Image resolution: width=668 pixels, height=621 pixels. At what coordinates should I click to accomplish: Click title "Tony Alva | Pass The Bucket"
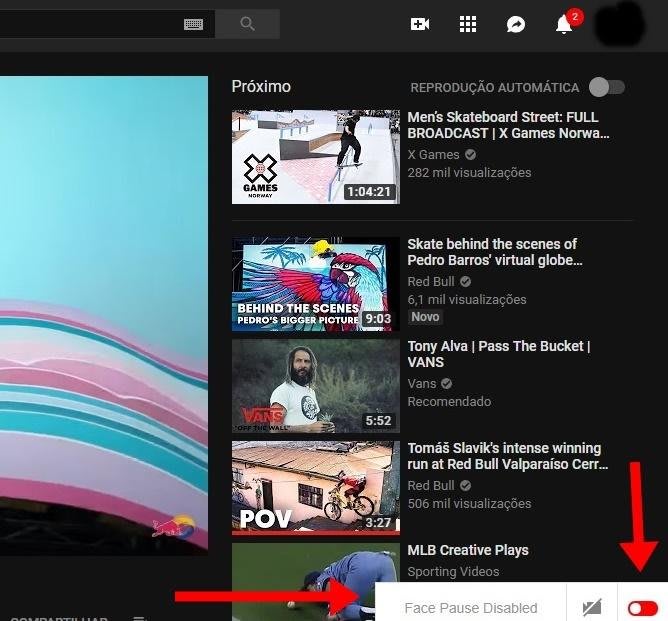click(498, 354)
